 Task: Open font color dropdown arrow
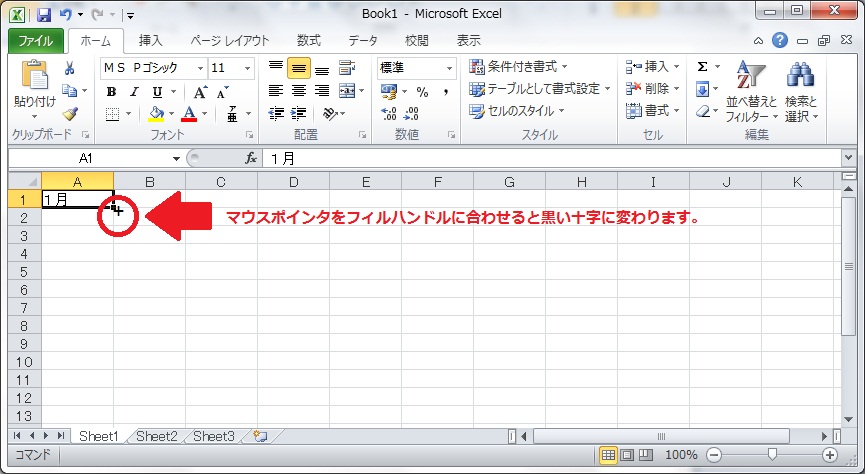pos(205,114)
